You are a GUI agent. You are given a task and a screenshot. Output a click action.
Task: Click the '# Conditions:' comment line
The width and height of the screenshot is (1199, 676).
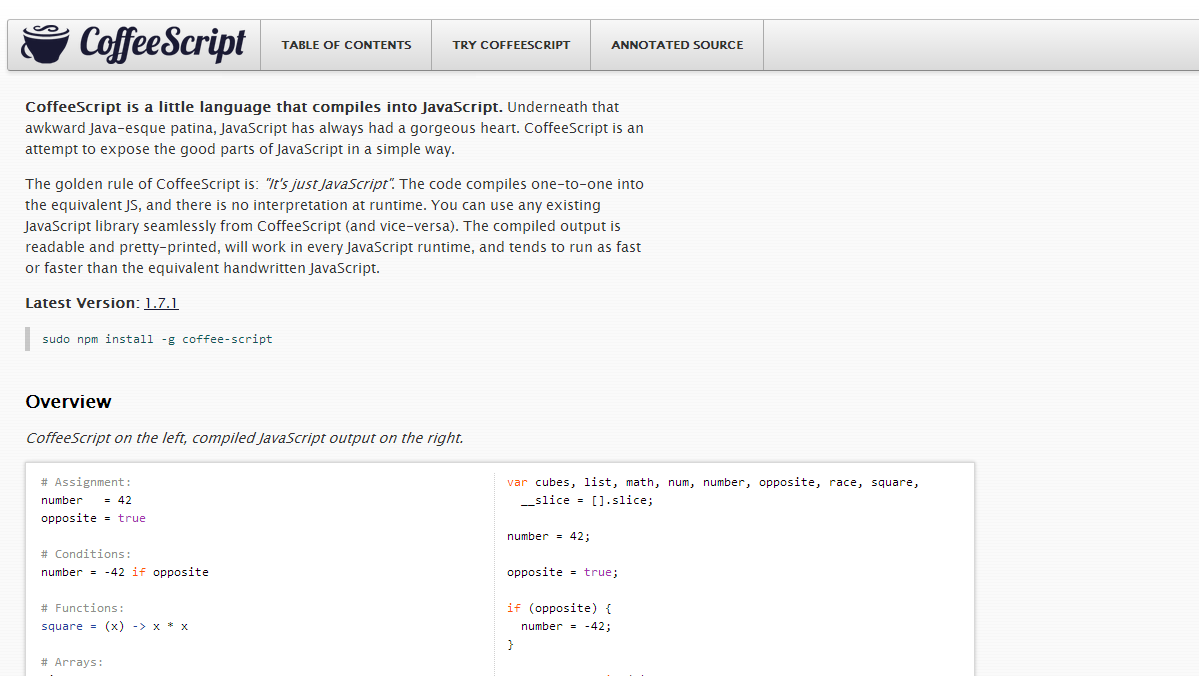(86, 554)
